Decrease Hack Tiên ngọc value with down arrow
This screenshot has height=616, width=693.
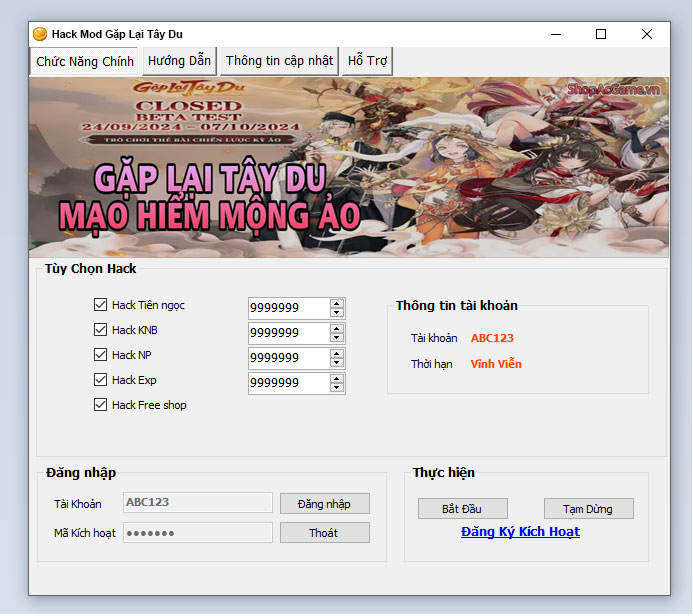337,312
